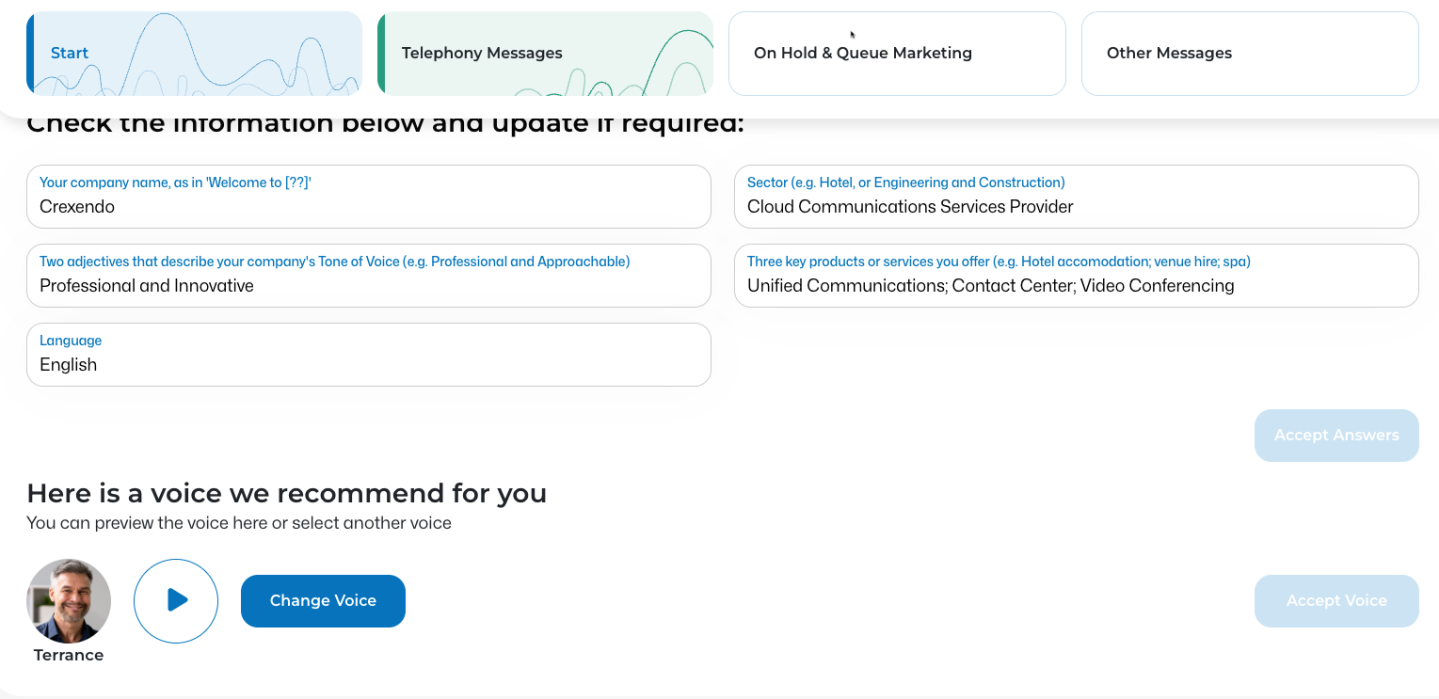Play the Terrance voice preview
Screen dimensions: 1439x699
(x=176, y=600)
